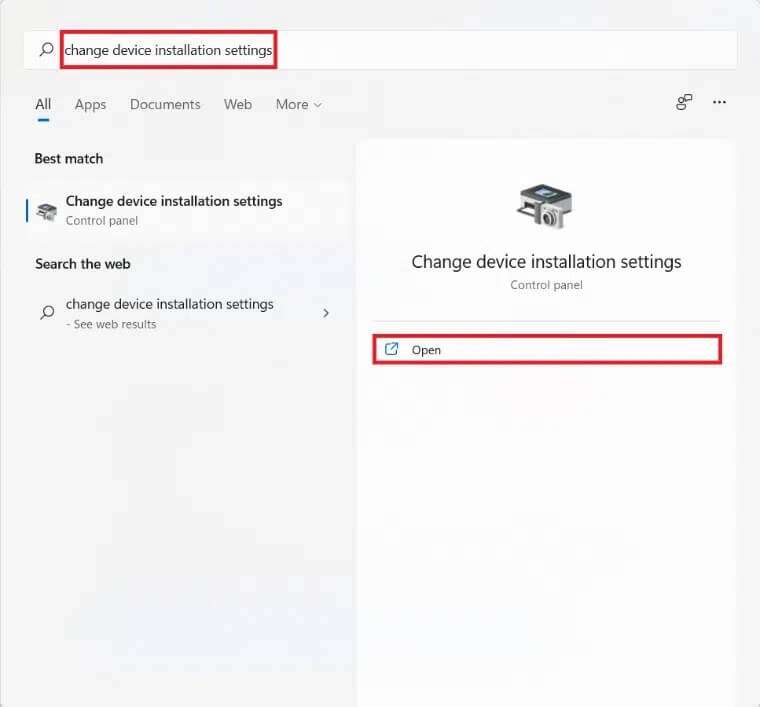The image size is (760, 707).
Task: Click the Open external-link icon
Action: tap(391, 349)
